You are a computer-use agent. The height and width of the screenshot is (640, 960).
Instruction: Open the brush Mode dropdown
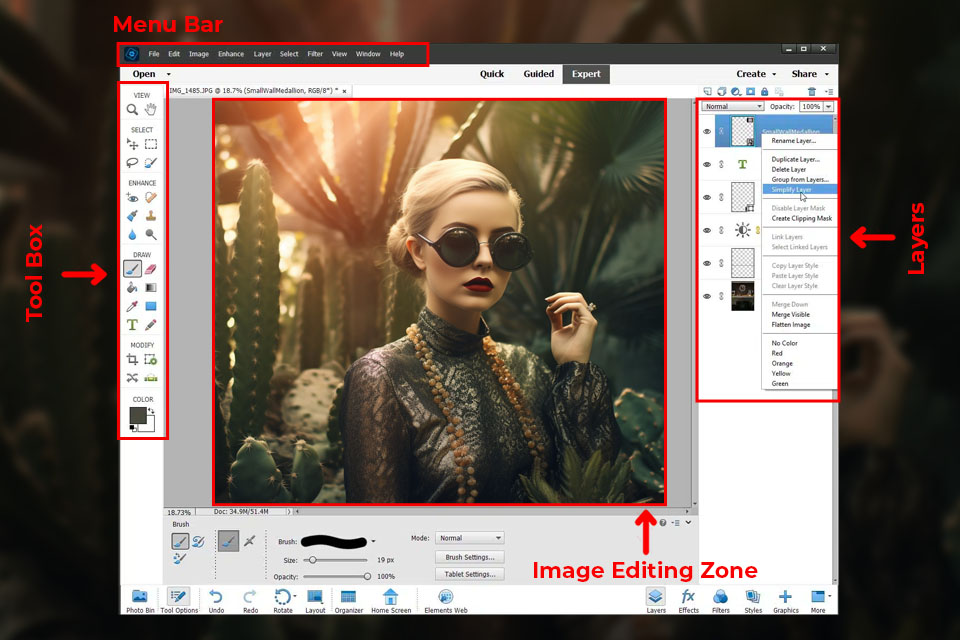tap(470, 538)
